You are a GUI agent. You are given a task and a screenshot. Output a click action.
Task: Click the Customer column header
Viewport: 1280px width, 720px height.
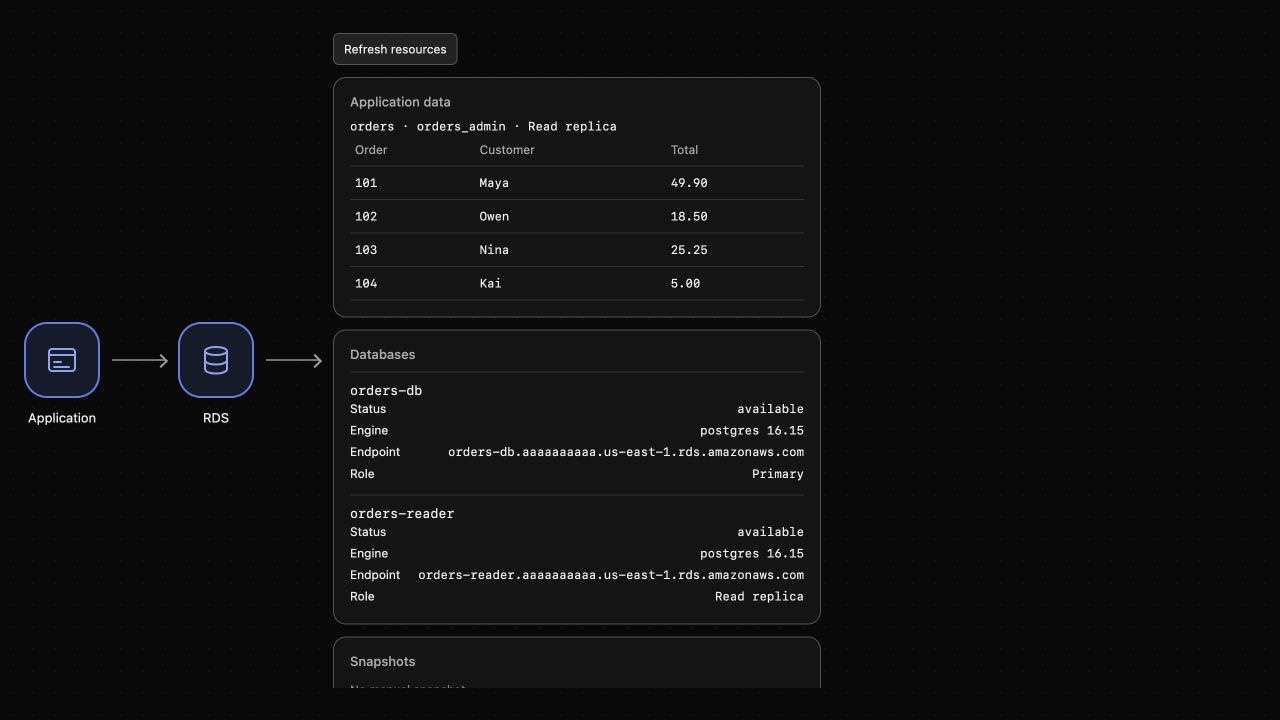[507, 150]
